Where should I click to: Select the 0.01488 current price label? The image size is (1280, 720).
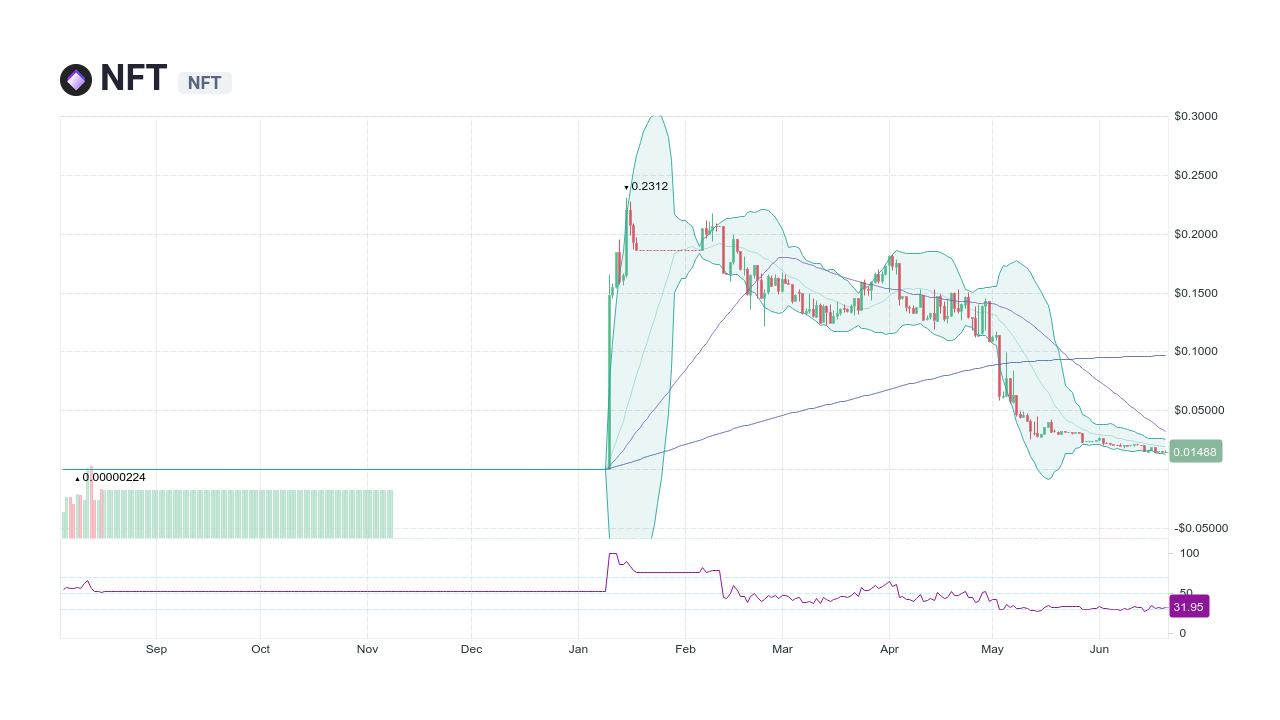[x=1195, y=452]
